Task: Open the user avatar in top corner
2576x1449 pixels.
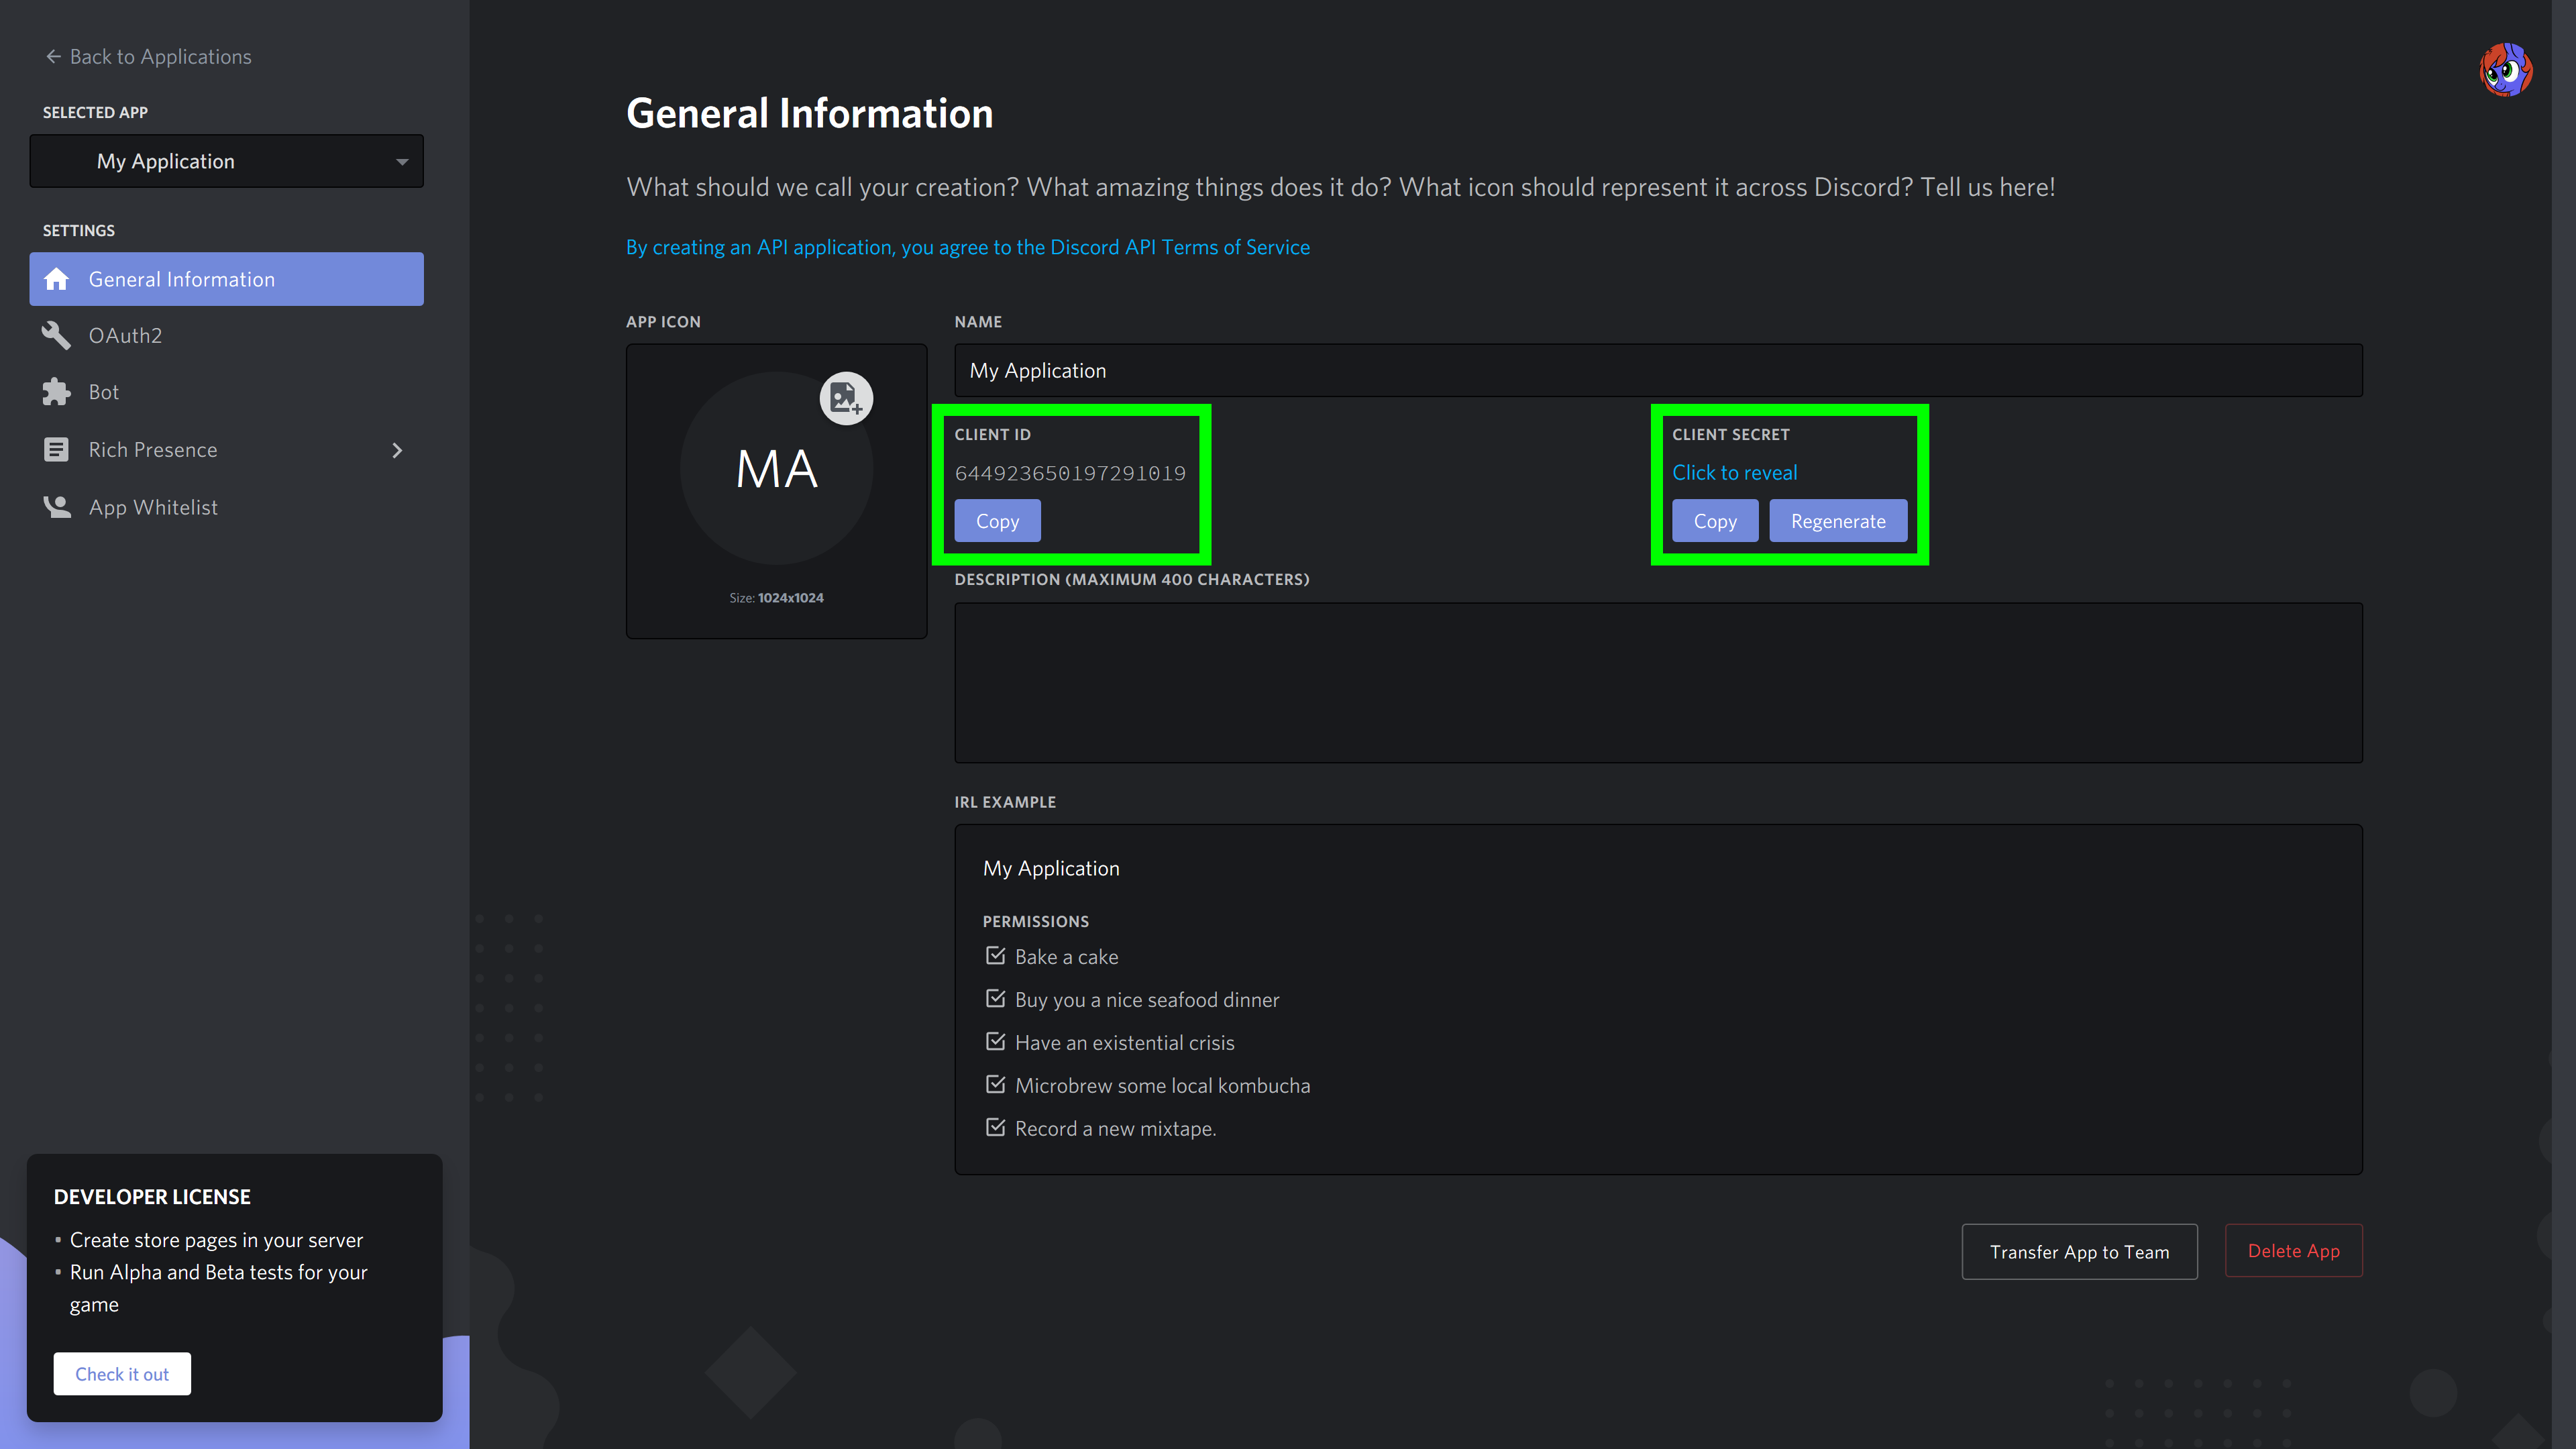Action: click(2505, 70)
